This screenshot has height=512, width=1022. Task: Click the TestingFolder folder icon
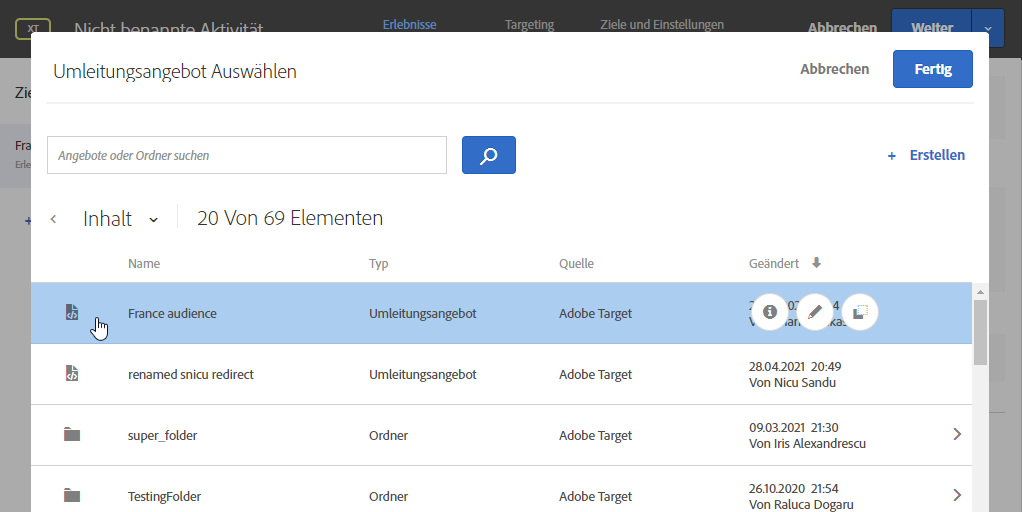point(71,495)
